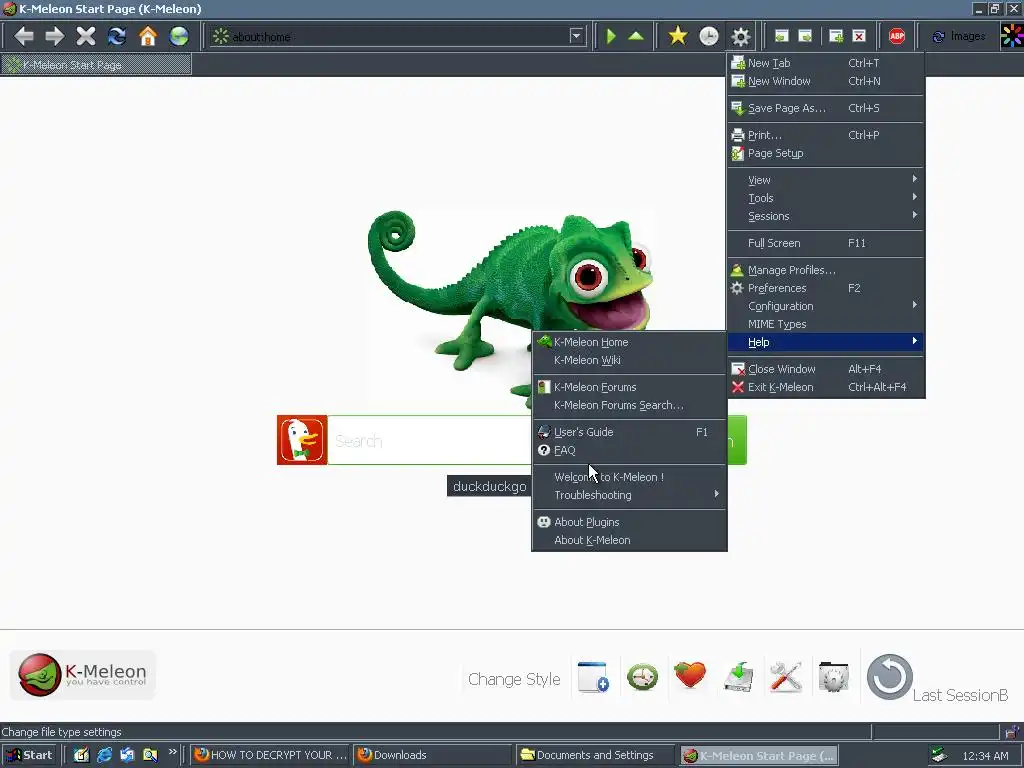Click the green Go play arrow
Screen dimensions: 1024x768
611,36
